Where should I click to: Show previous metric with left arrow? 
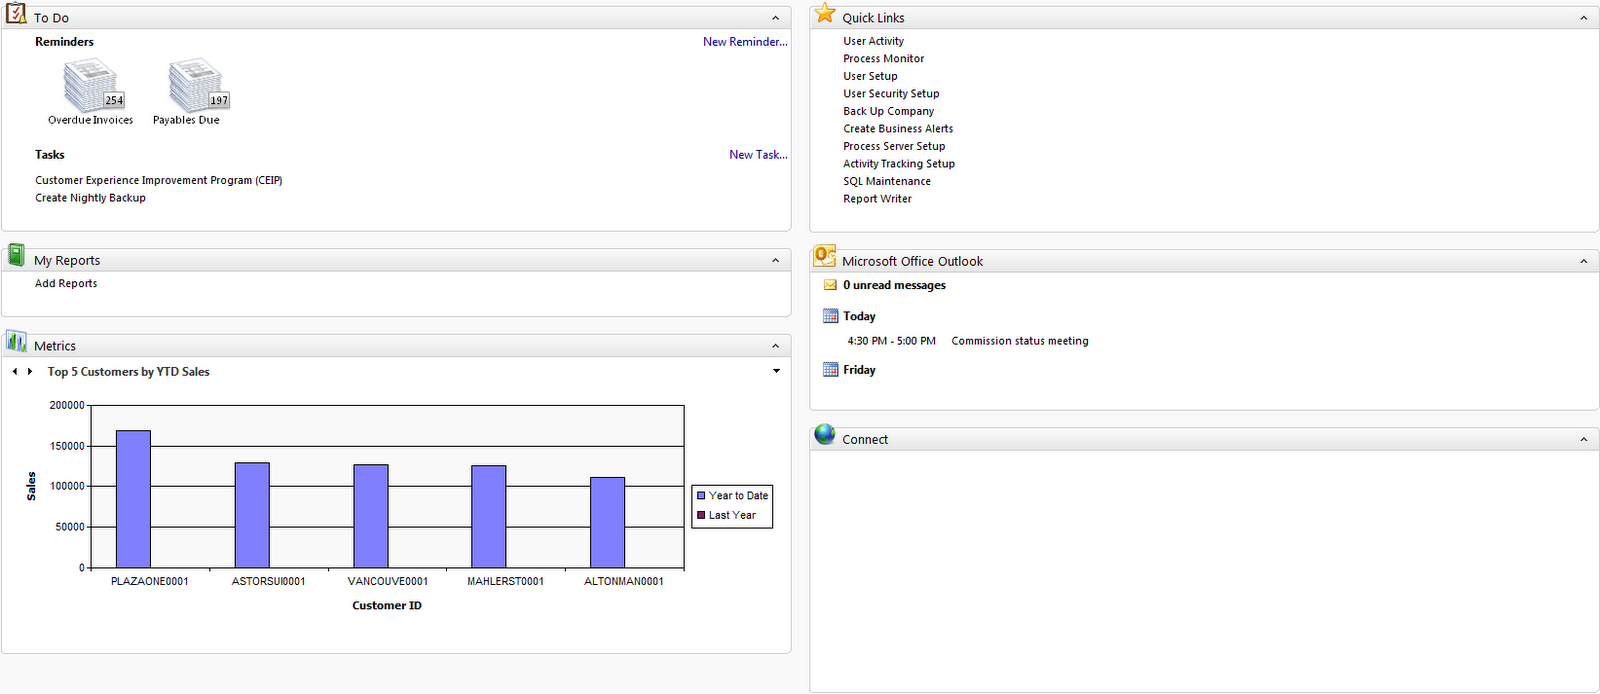15,372
